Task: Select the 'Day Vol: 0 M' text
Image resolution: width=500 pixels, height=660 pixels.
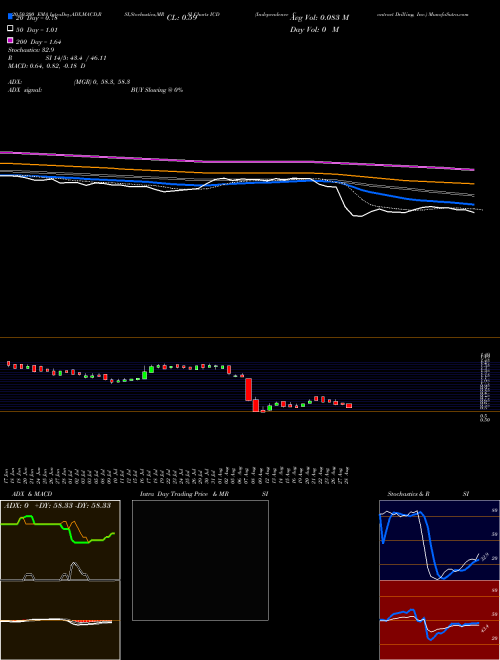Action: [314, 30]
